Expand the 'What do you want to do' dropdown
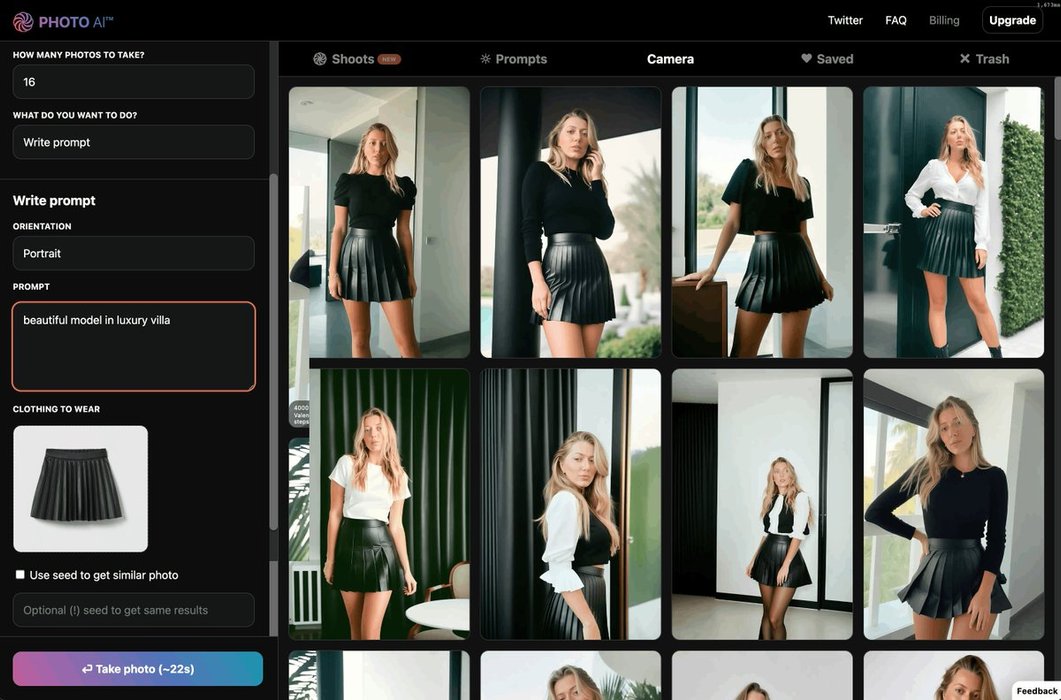 [133, 142]
